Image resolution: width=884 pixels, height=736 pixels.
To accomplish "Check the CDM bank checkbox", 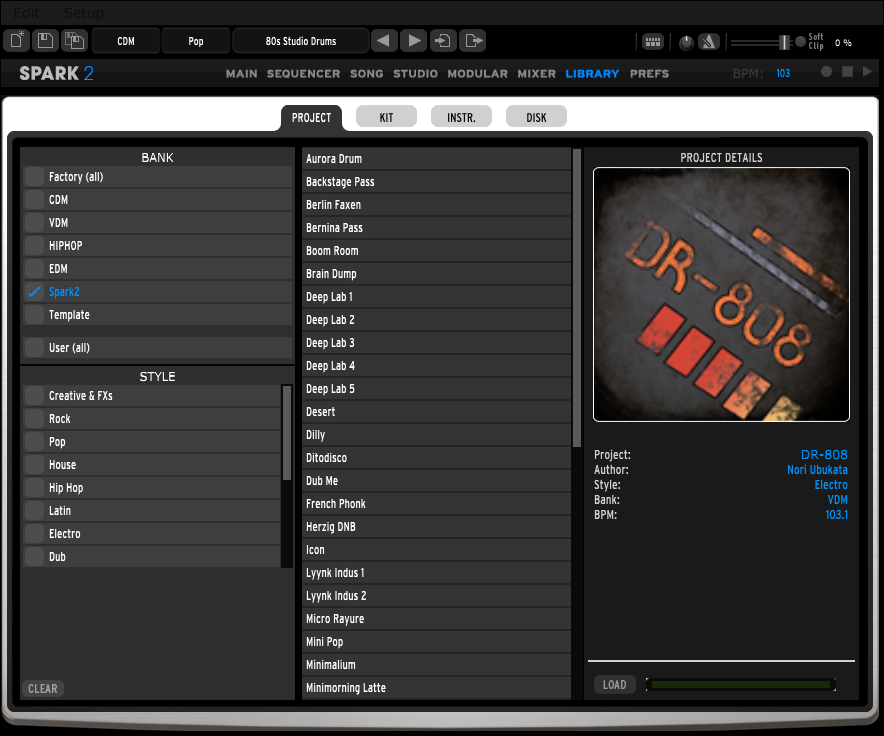I will (x=34, y=200).
